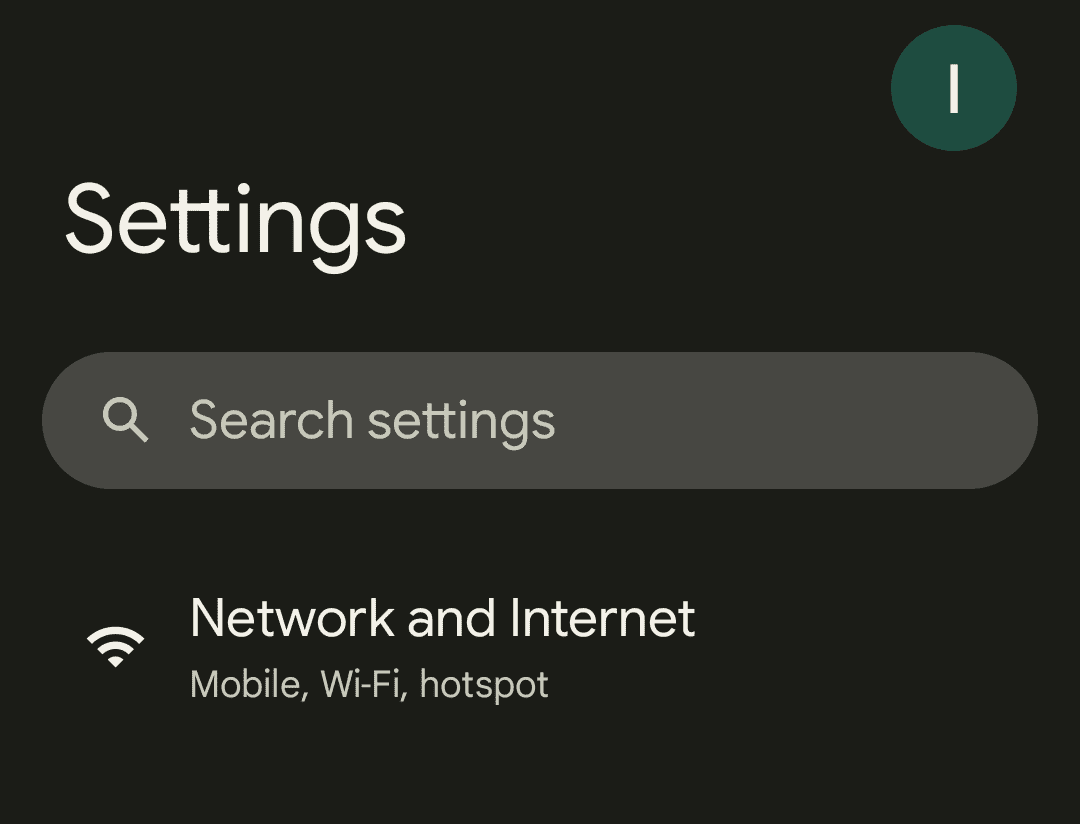
Task: Focus the Search settings field
Action: [x=540, y=420]
